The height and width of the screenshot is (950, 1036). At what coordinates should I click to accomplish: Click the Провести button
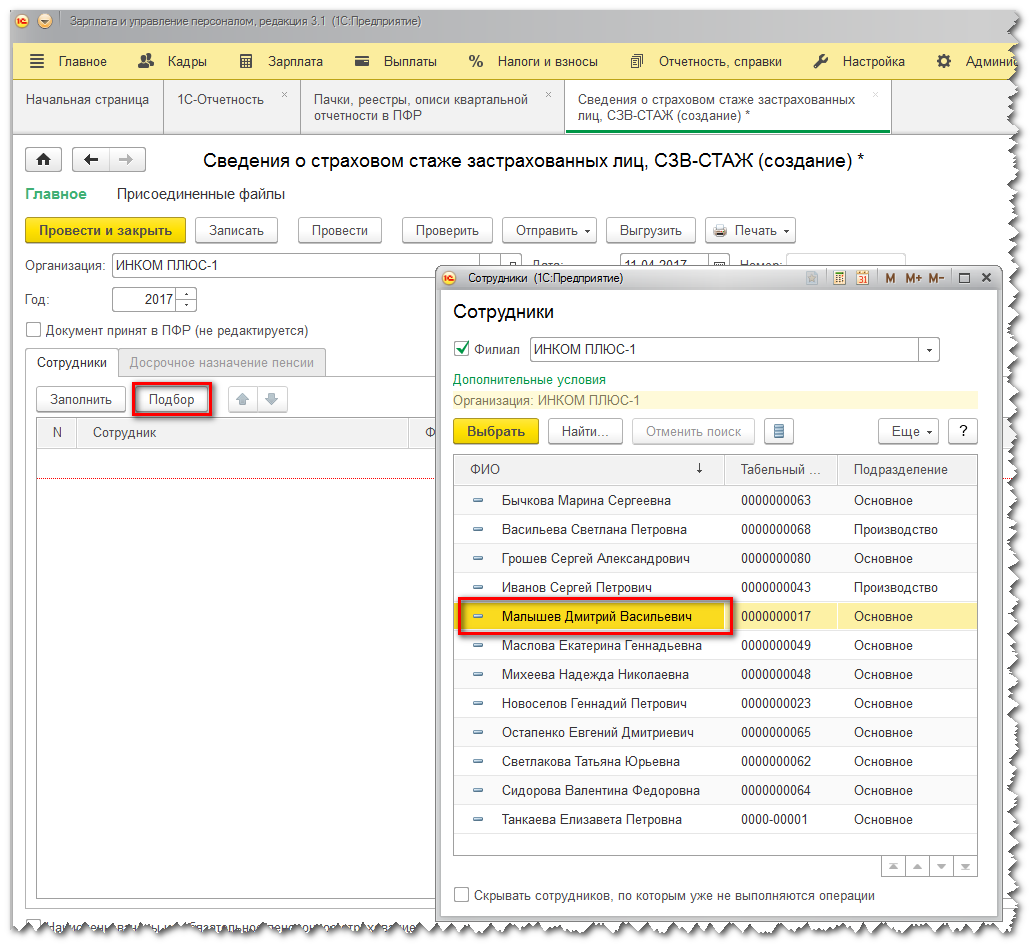(x=340, y=231)
